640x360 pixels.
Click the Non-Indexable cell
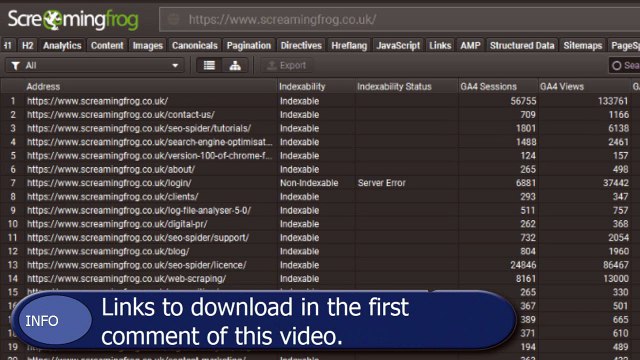point(309,183)
